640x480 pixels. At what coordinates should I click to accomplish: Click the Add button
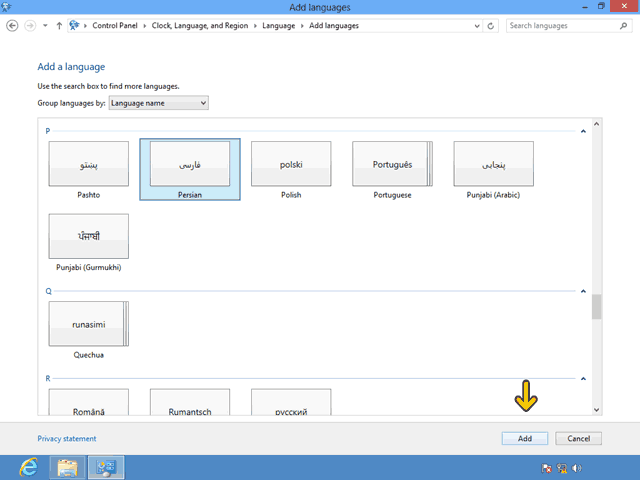[x=524, y=438]
